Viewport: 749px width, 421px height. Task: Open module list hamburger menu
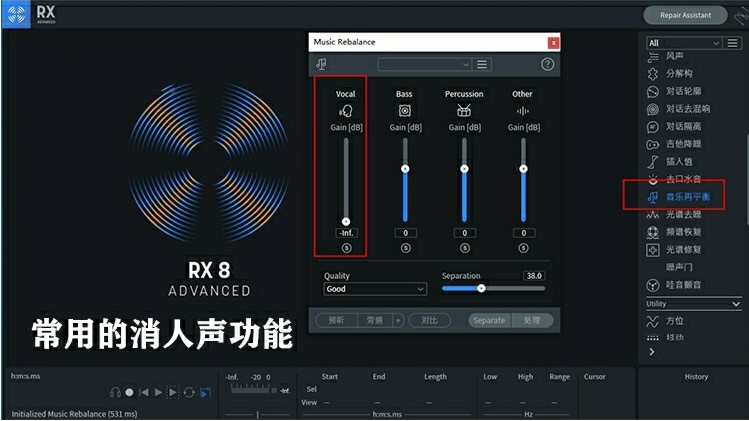point(732,43)
